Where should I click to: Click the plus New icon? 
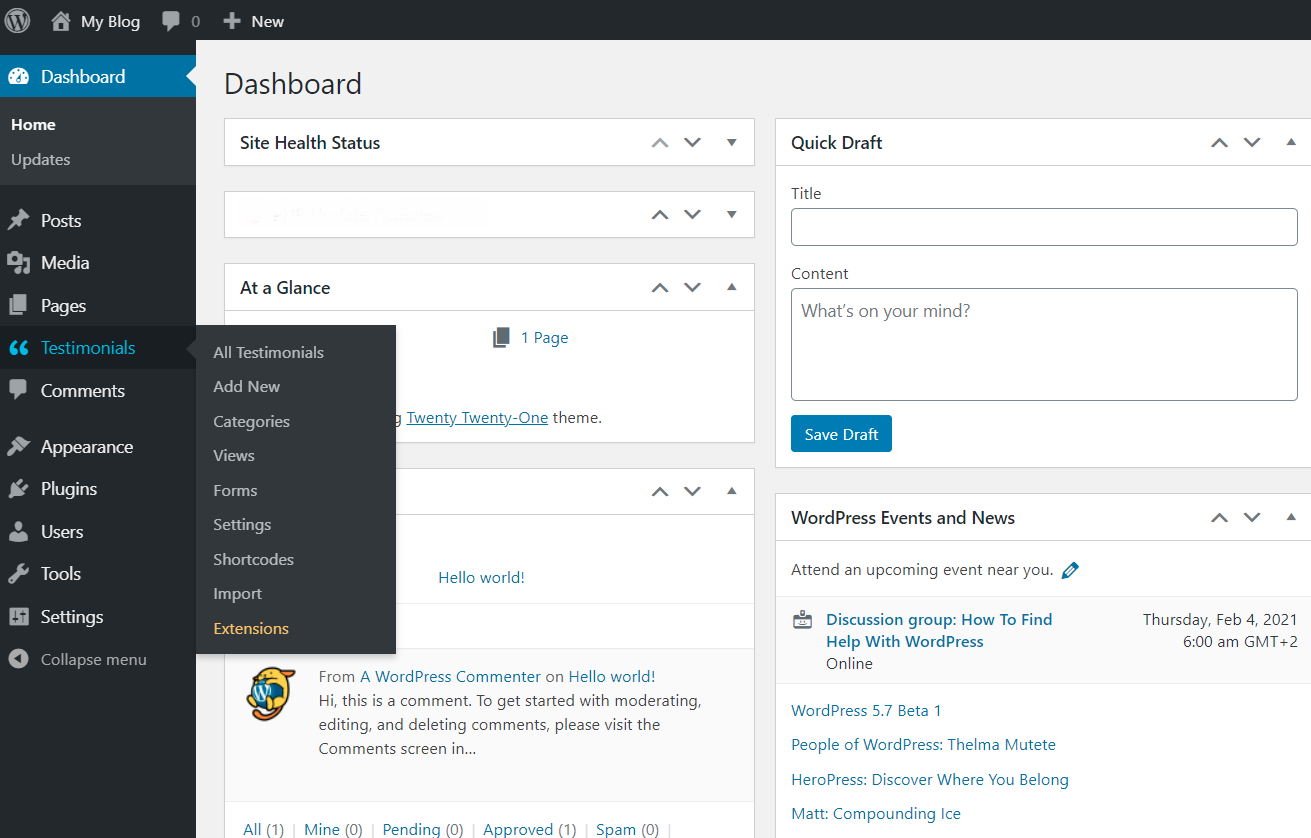232,21
